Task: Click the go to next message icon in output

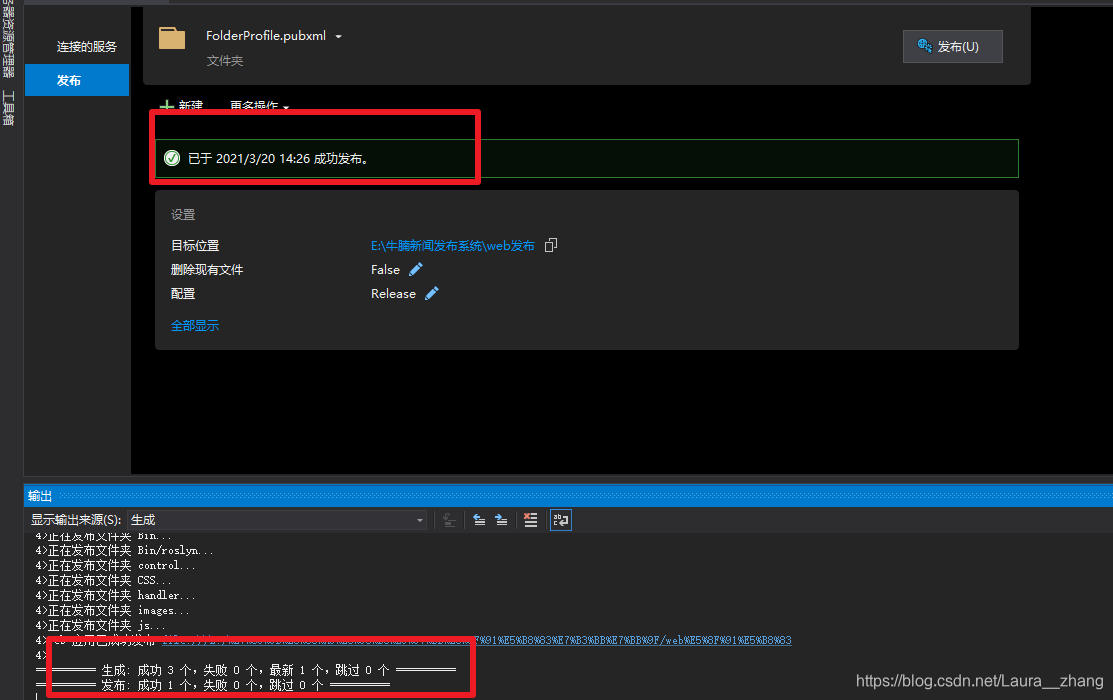Action: coord(501,520)
